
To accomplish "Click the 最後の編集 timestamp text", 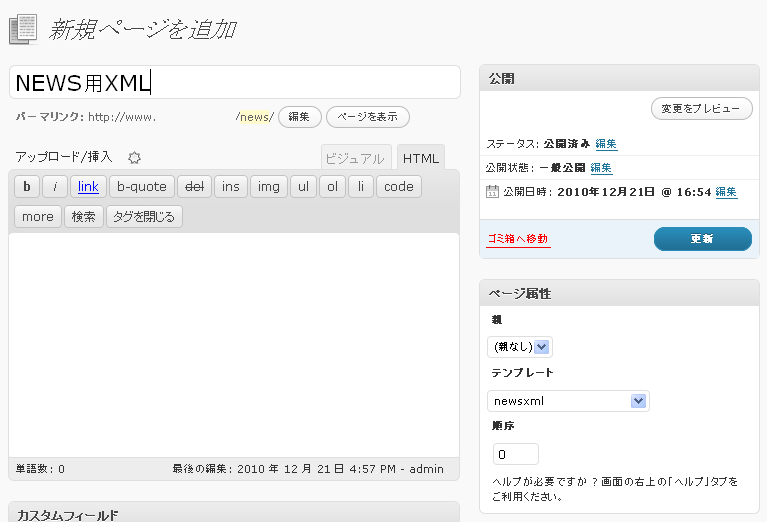I will (x=308, y=469).
